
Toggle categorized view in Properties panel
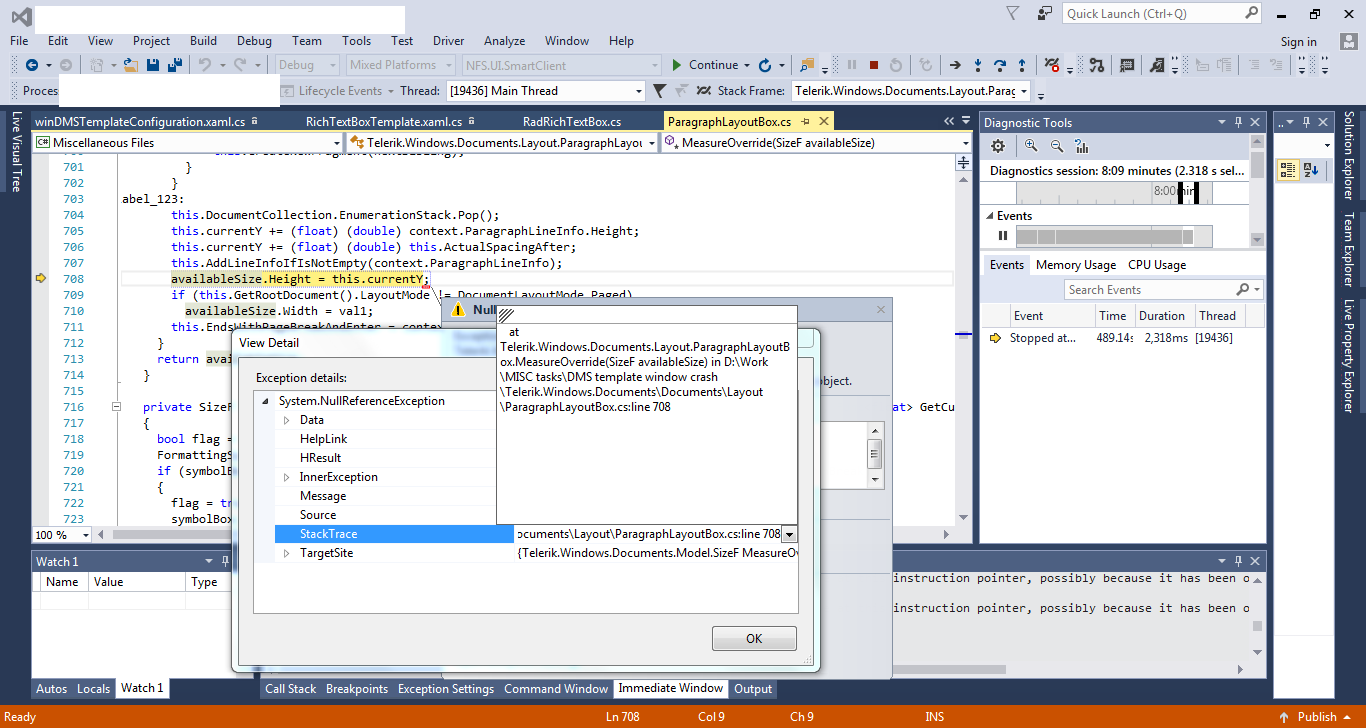click(x=1288, y=170)
